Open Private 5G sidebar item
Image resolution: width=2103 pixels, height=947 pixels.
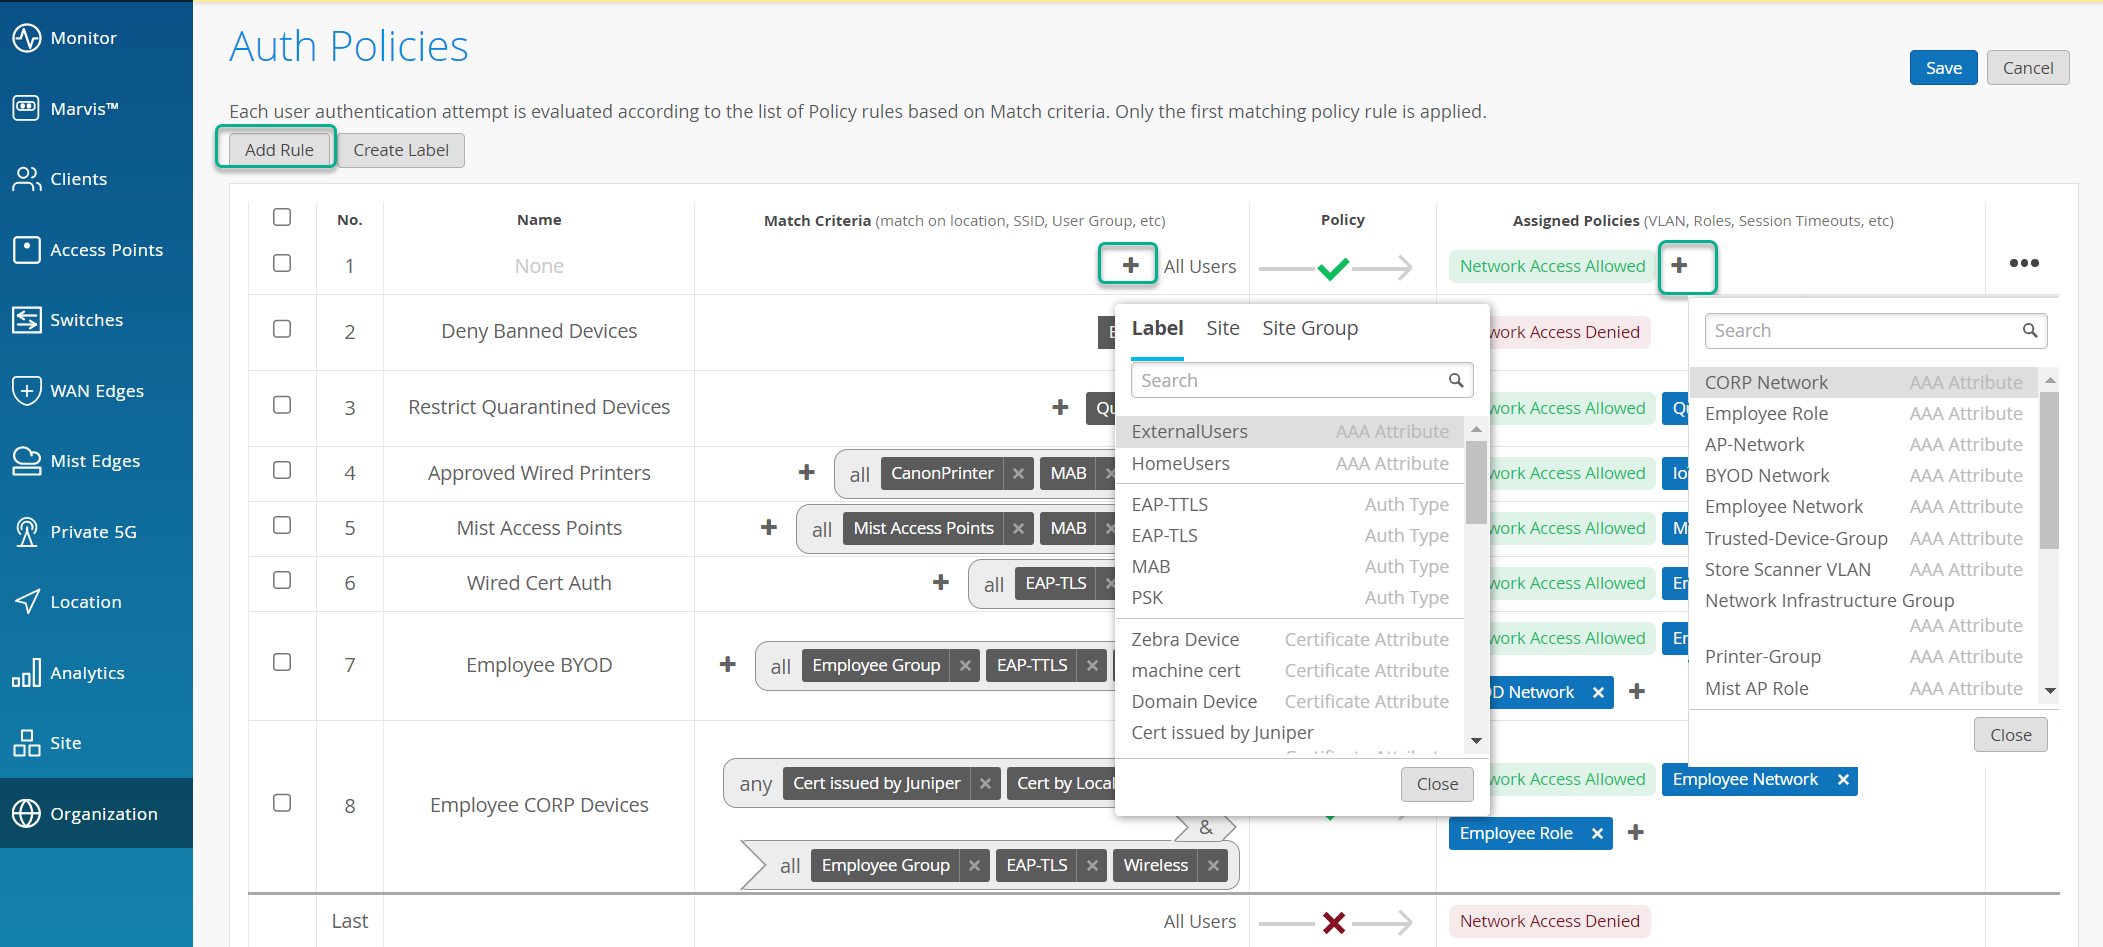(x=93, y=531)
